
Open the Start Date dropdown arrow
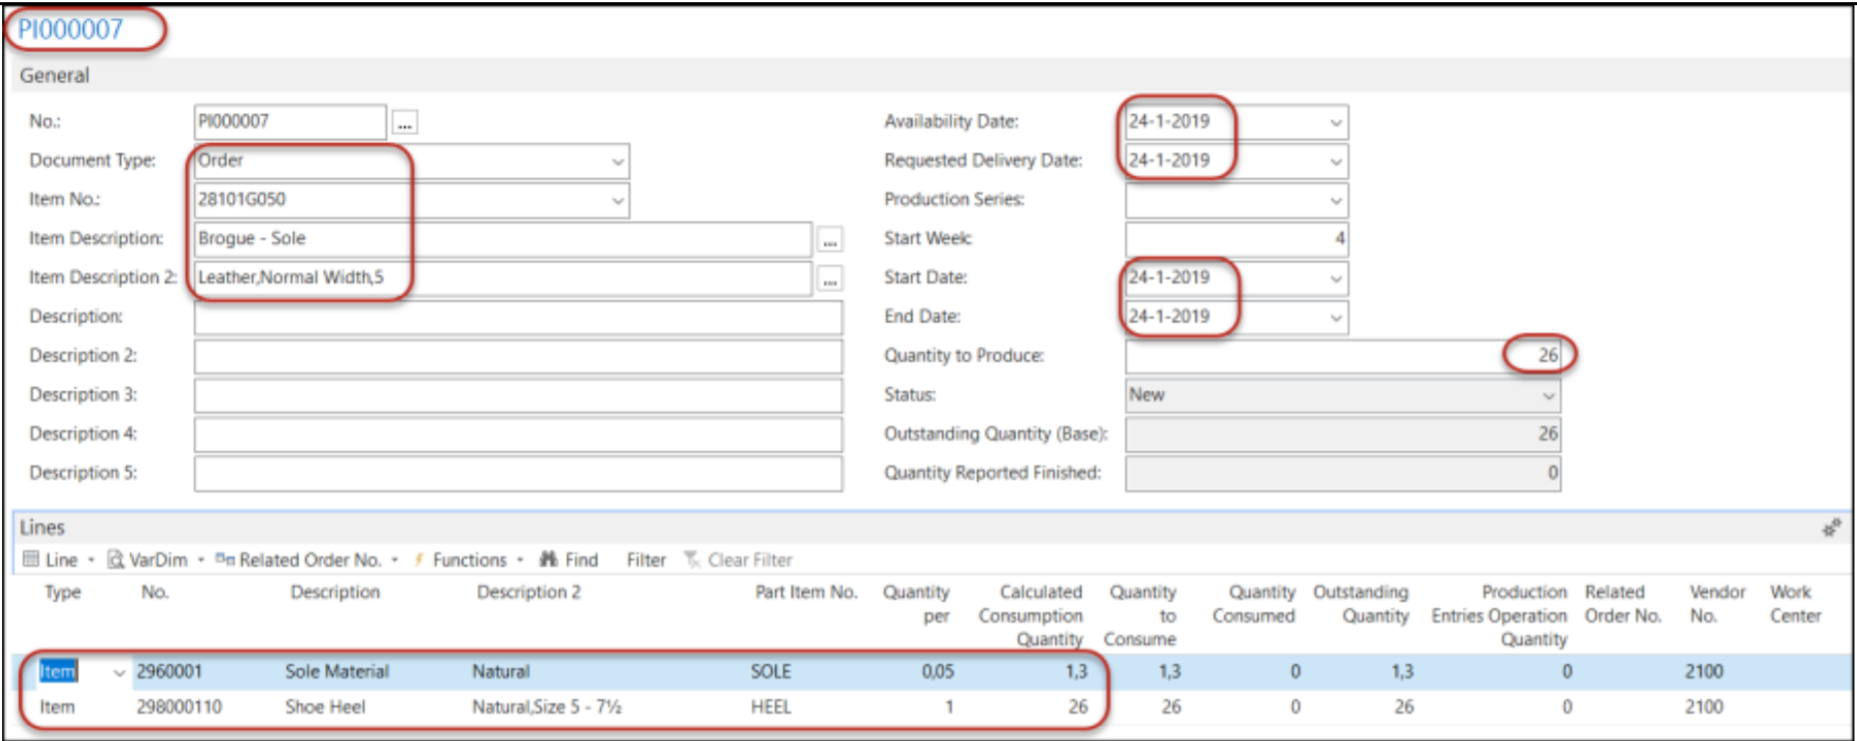(x=1335, y=278)
